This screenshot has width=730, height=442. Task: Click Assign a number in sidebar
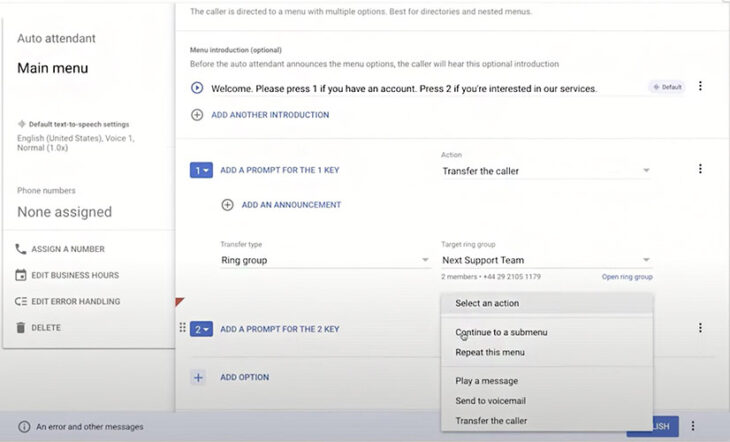(68, 249)
